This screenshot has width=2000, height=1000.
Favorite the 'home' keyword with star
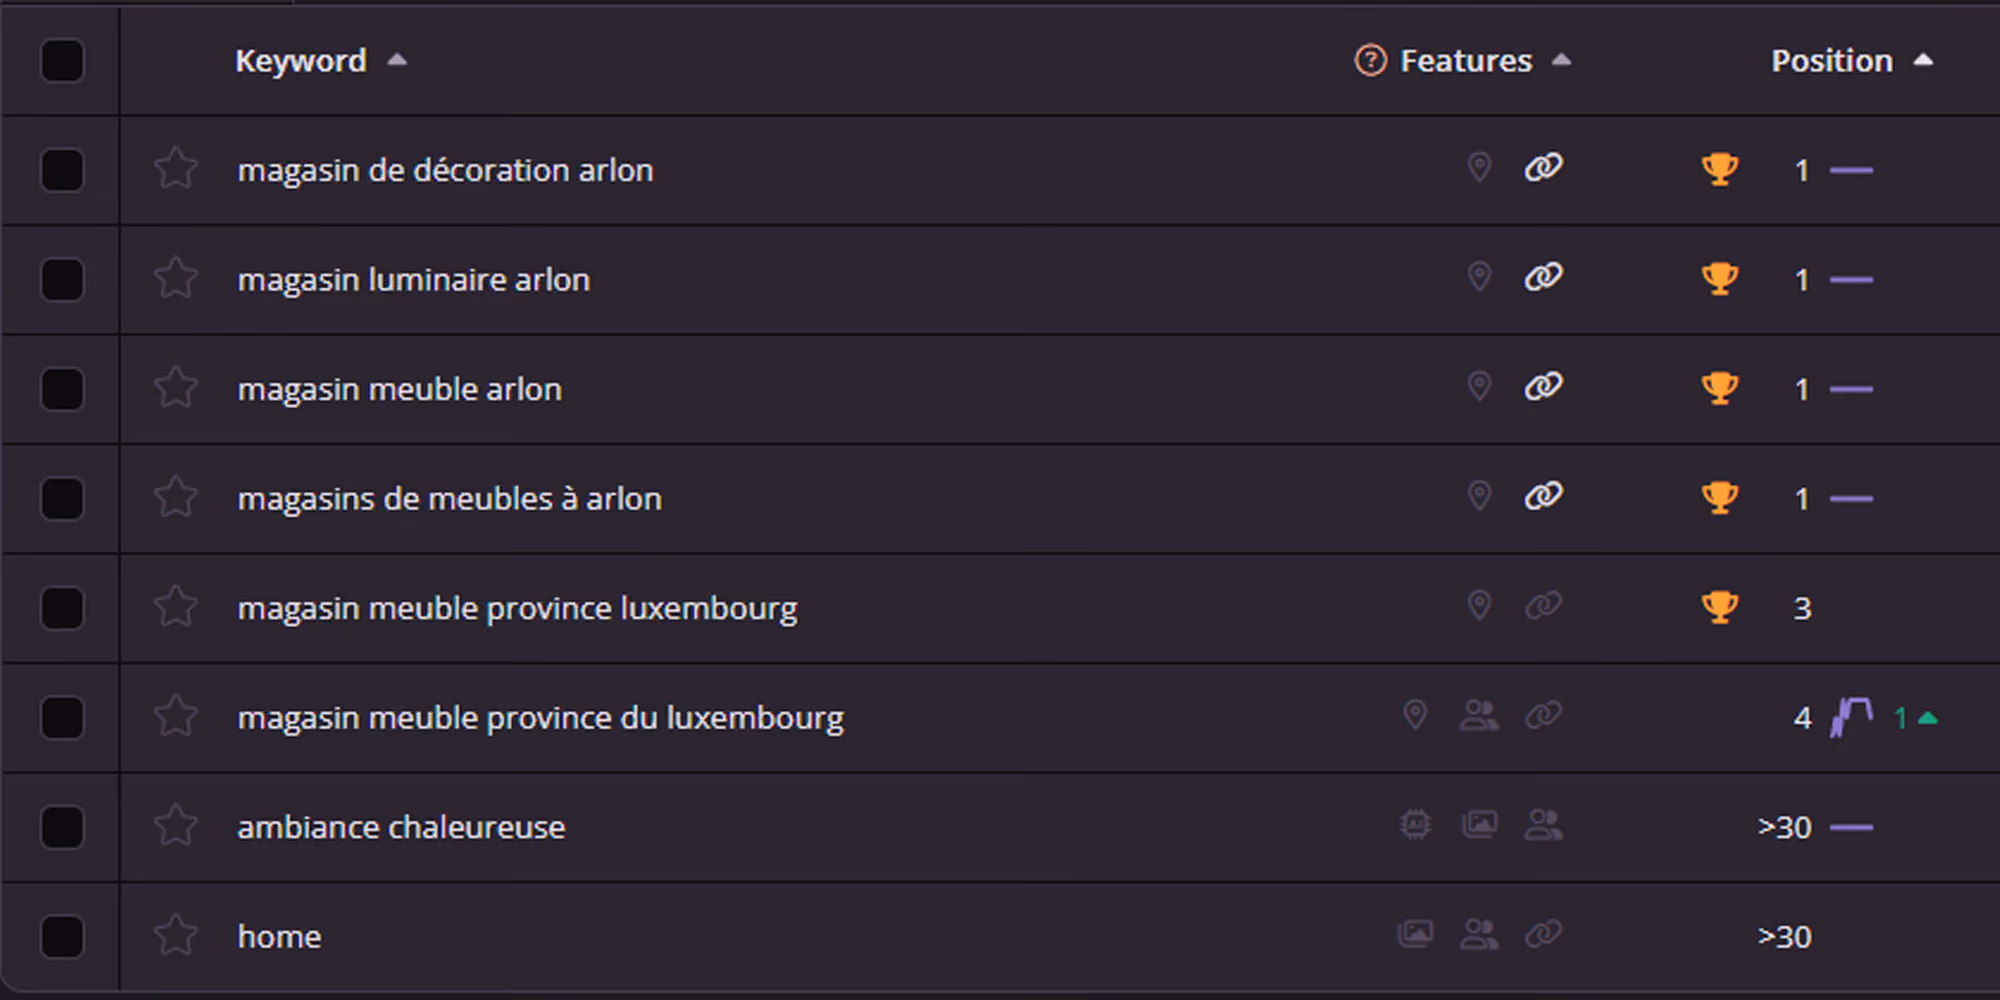176,936
